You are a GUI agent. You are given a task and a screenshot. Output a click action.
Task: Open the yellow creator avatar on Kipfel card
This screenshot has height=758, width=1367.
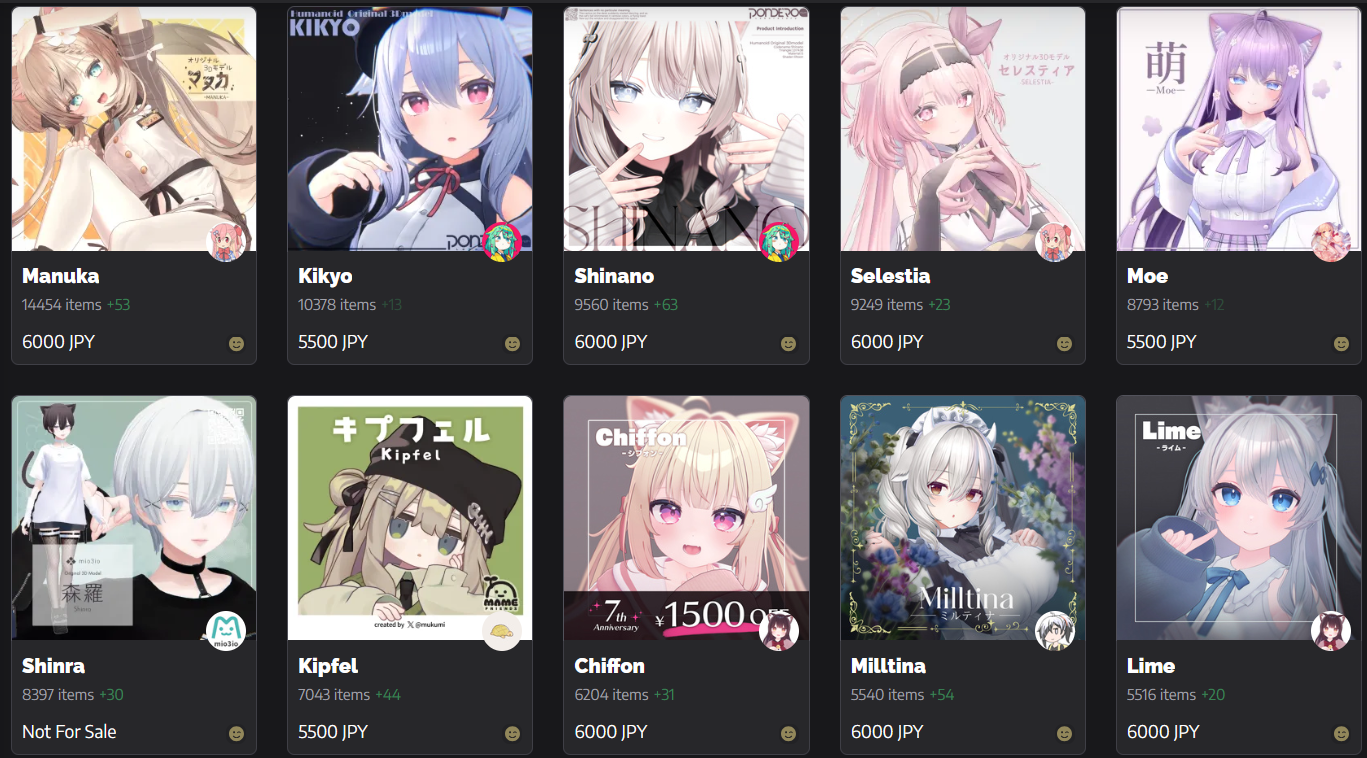click(x=502, y=632)
